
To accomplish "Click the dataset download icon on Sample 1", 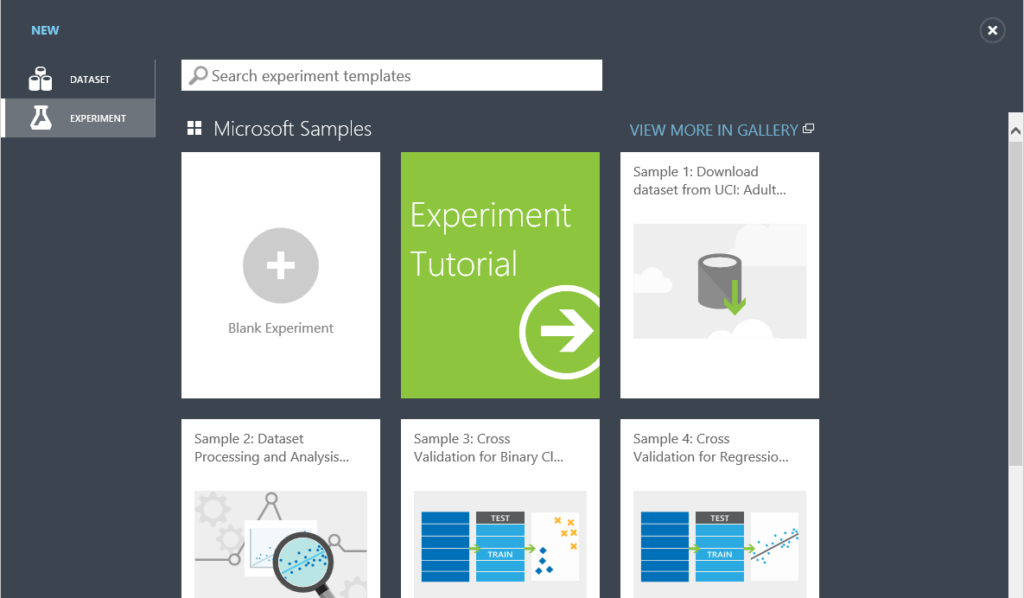I will click(718, 281).
